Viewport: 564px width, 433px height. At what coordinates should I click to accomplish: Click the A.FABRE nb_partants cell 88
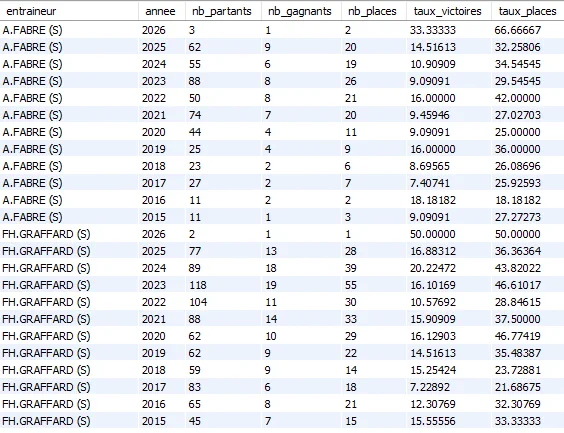point(223,81)
